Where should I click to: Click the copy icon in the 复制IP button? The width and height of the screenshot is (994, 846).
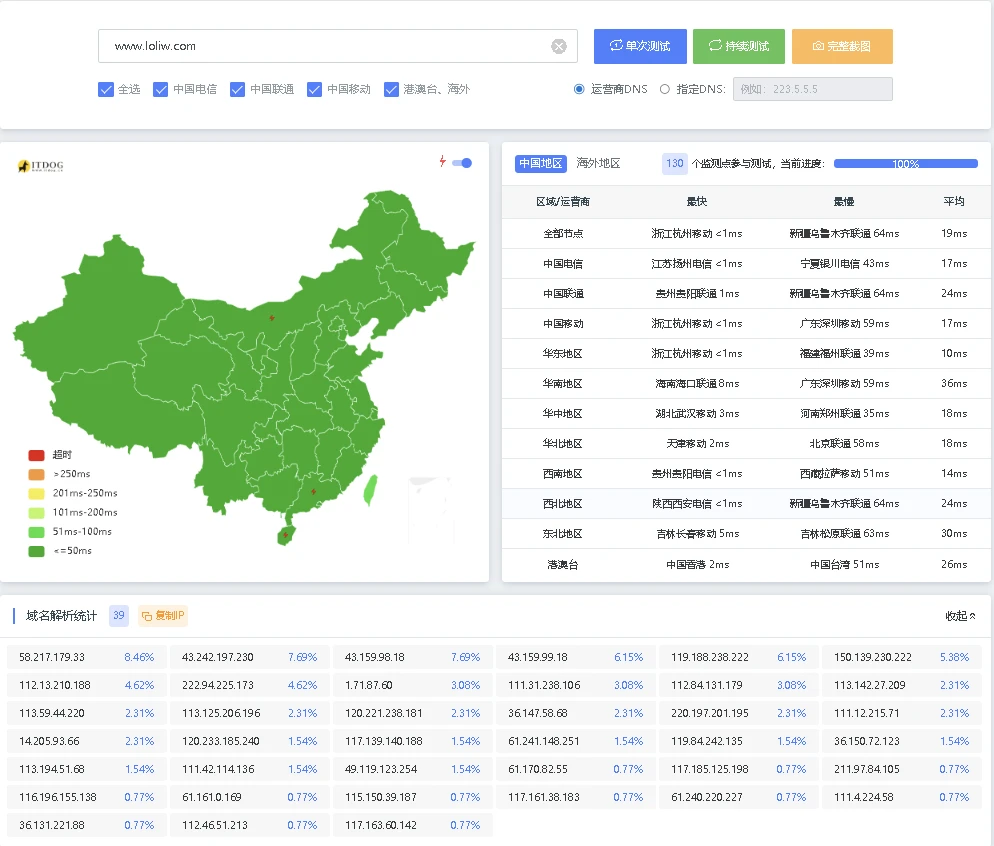146,616
